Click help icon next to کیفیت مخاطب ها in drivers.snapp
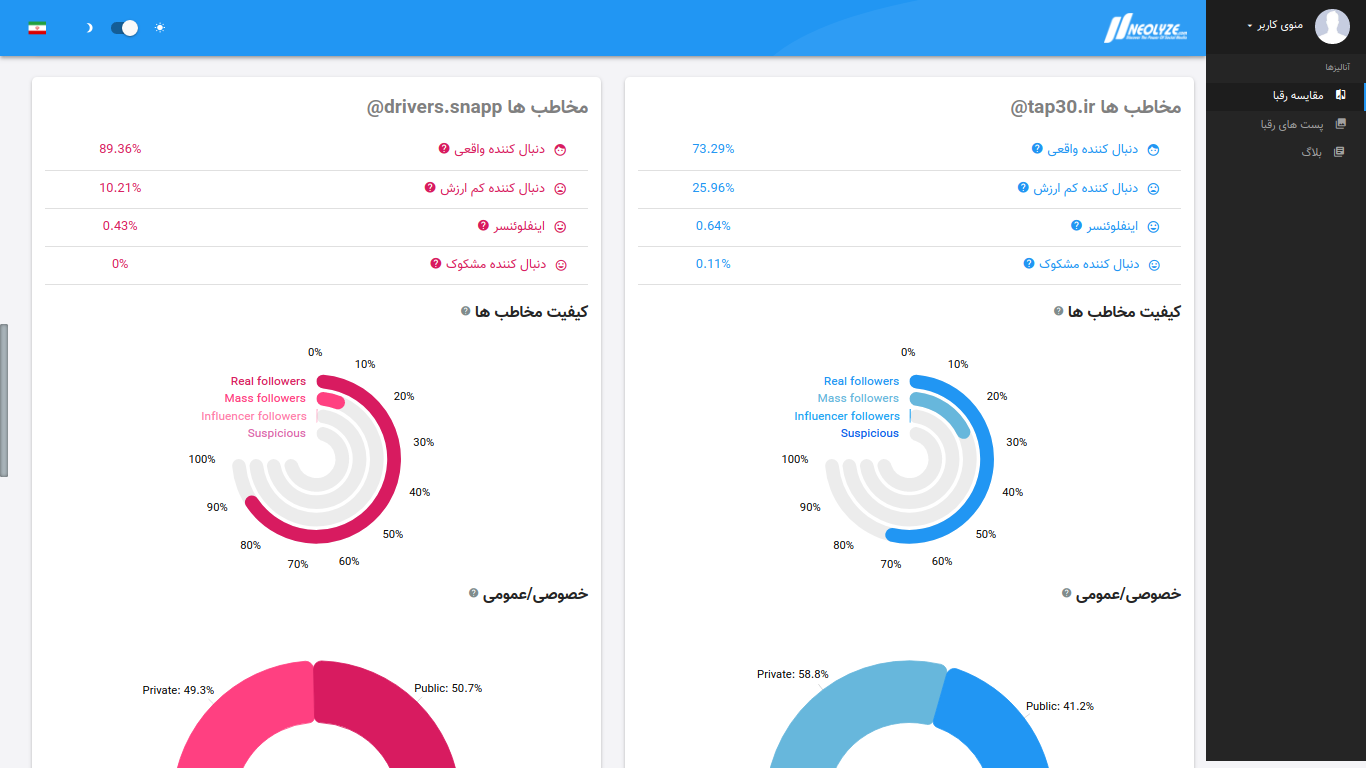This screenshot has width=1366, height=768. [x=465, y=311]
